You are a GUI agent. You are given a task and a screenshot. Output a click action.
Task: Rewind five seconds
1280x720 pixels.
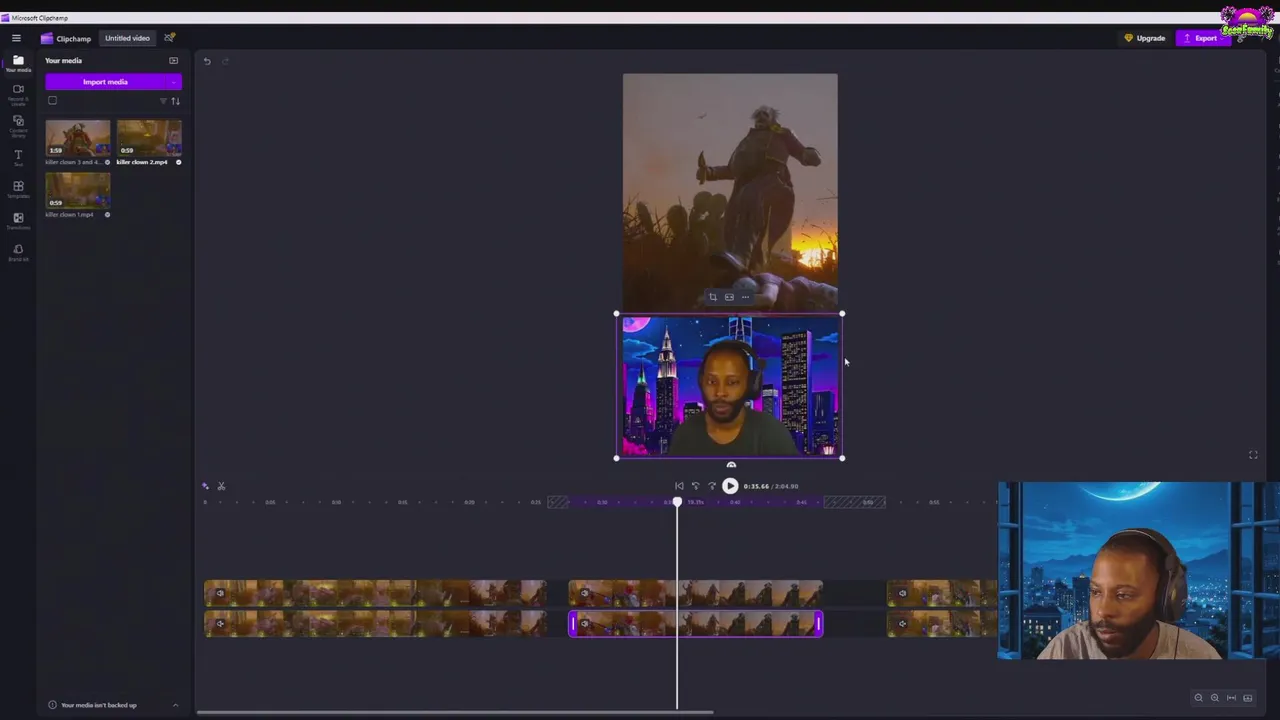[x=696, y=486]
